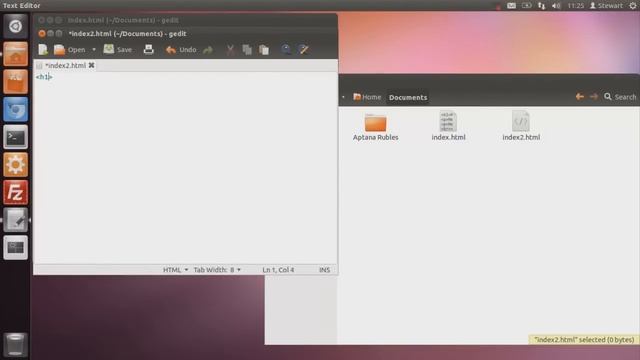Open the Stewart user menu

[606, 6]
